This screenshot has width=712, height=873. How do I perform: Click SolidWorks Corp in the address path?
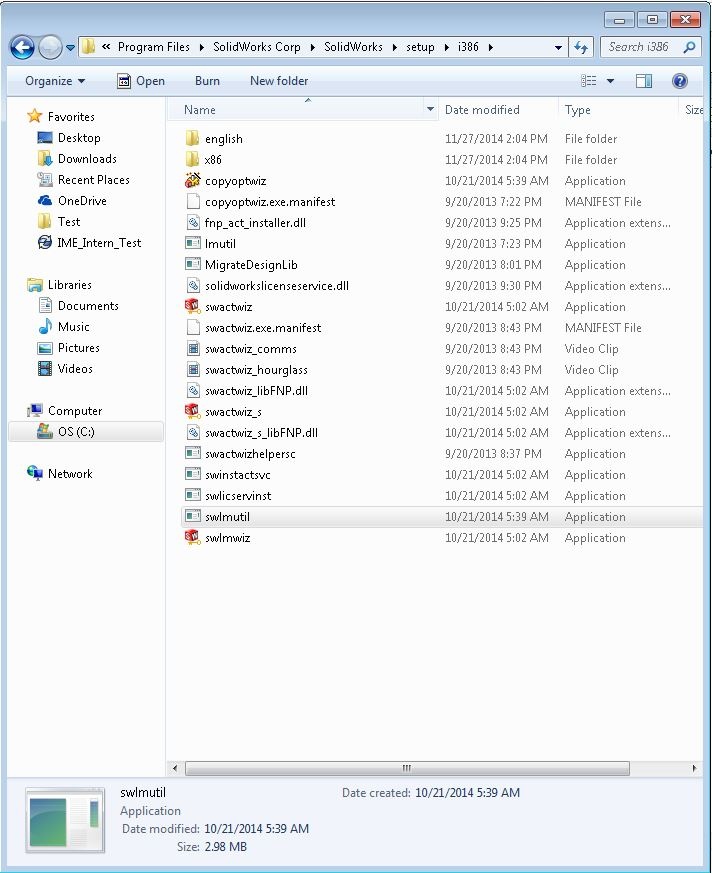pos(257,47)
